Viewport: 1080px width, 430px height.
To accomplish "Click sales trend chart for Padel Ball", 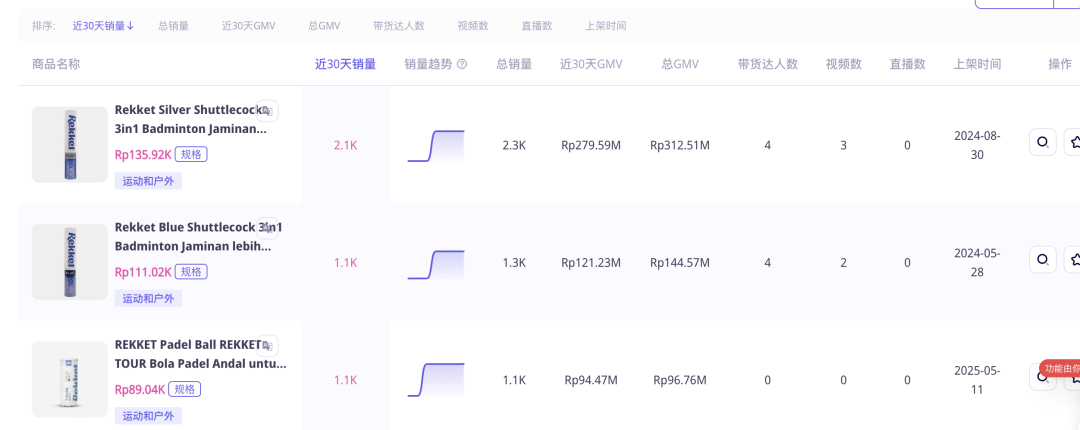I will [436, 380].
